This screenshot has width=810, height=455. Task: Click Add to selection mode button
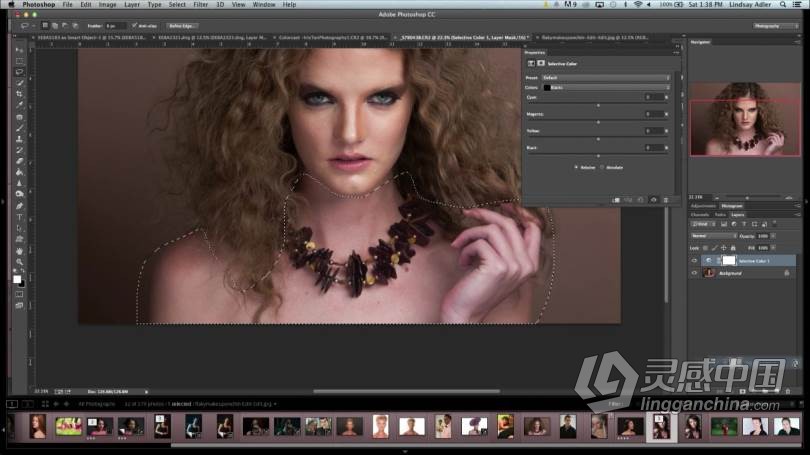(x=55, y=25)
